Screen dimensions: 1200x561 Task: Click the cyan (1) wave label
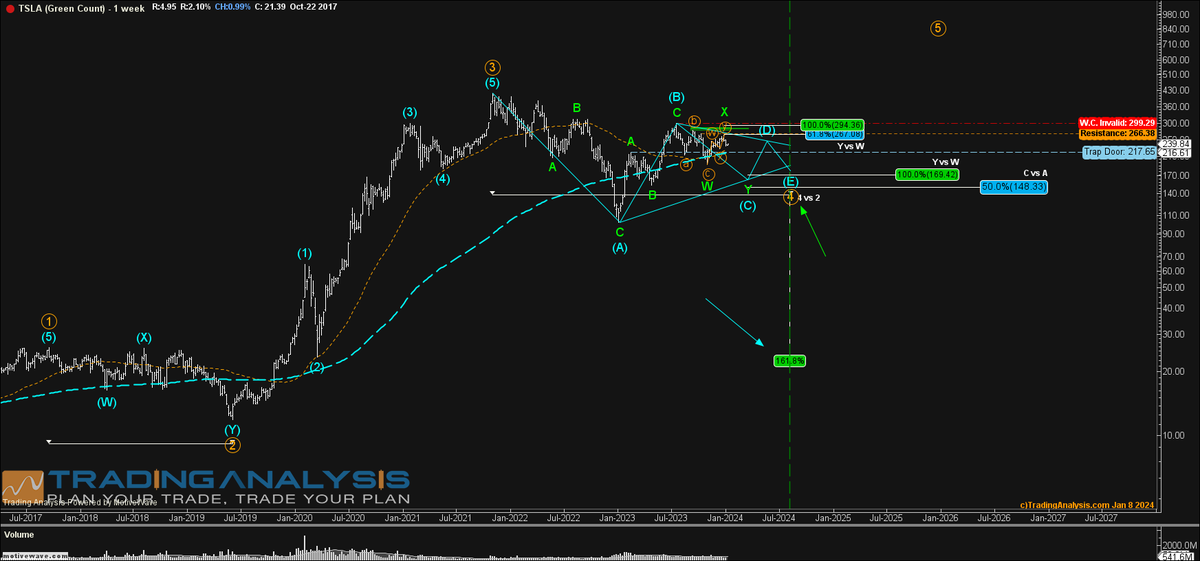point(305,253)
